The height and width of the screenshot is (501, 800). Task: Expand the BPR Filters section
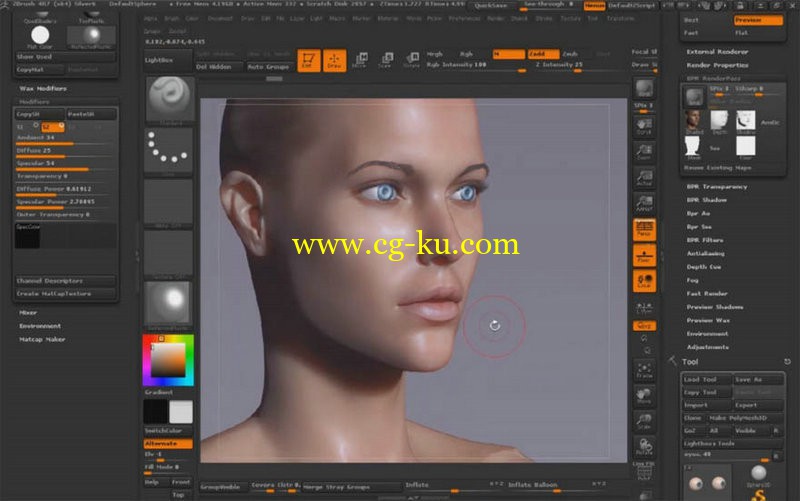[x=705, y=240]
